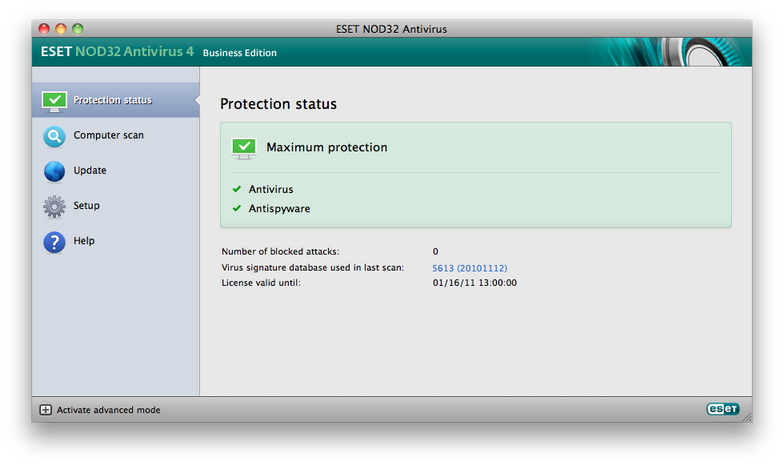Expand advanced mode with plus icon
Screen dimensions: 784x466
(x=46, y=410)
